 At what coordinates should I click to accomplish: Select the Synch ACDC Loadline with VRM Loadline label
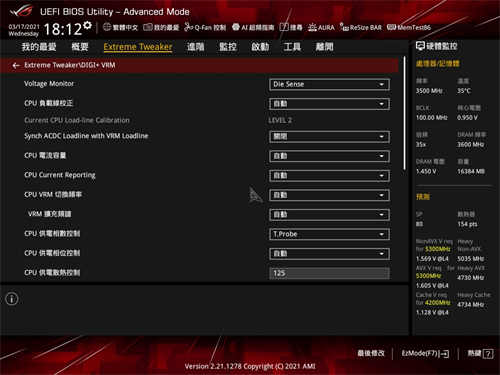coord(86,136)
